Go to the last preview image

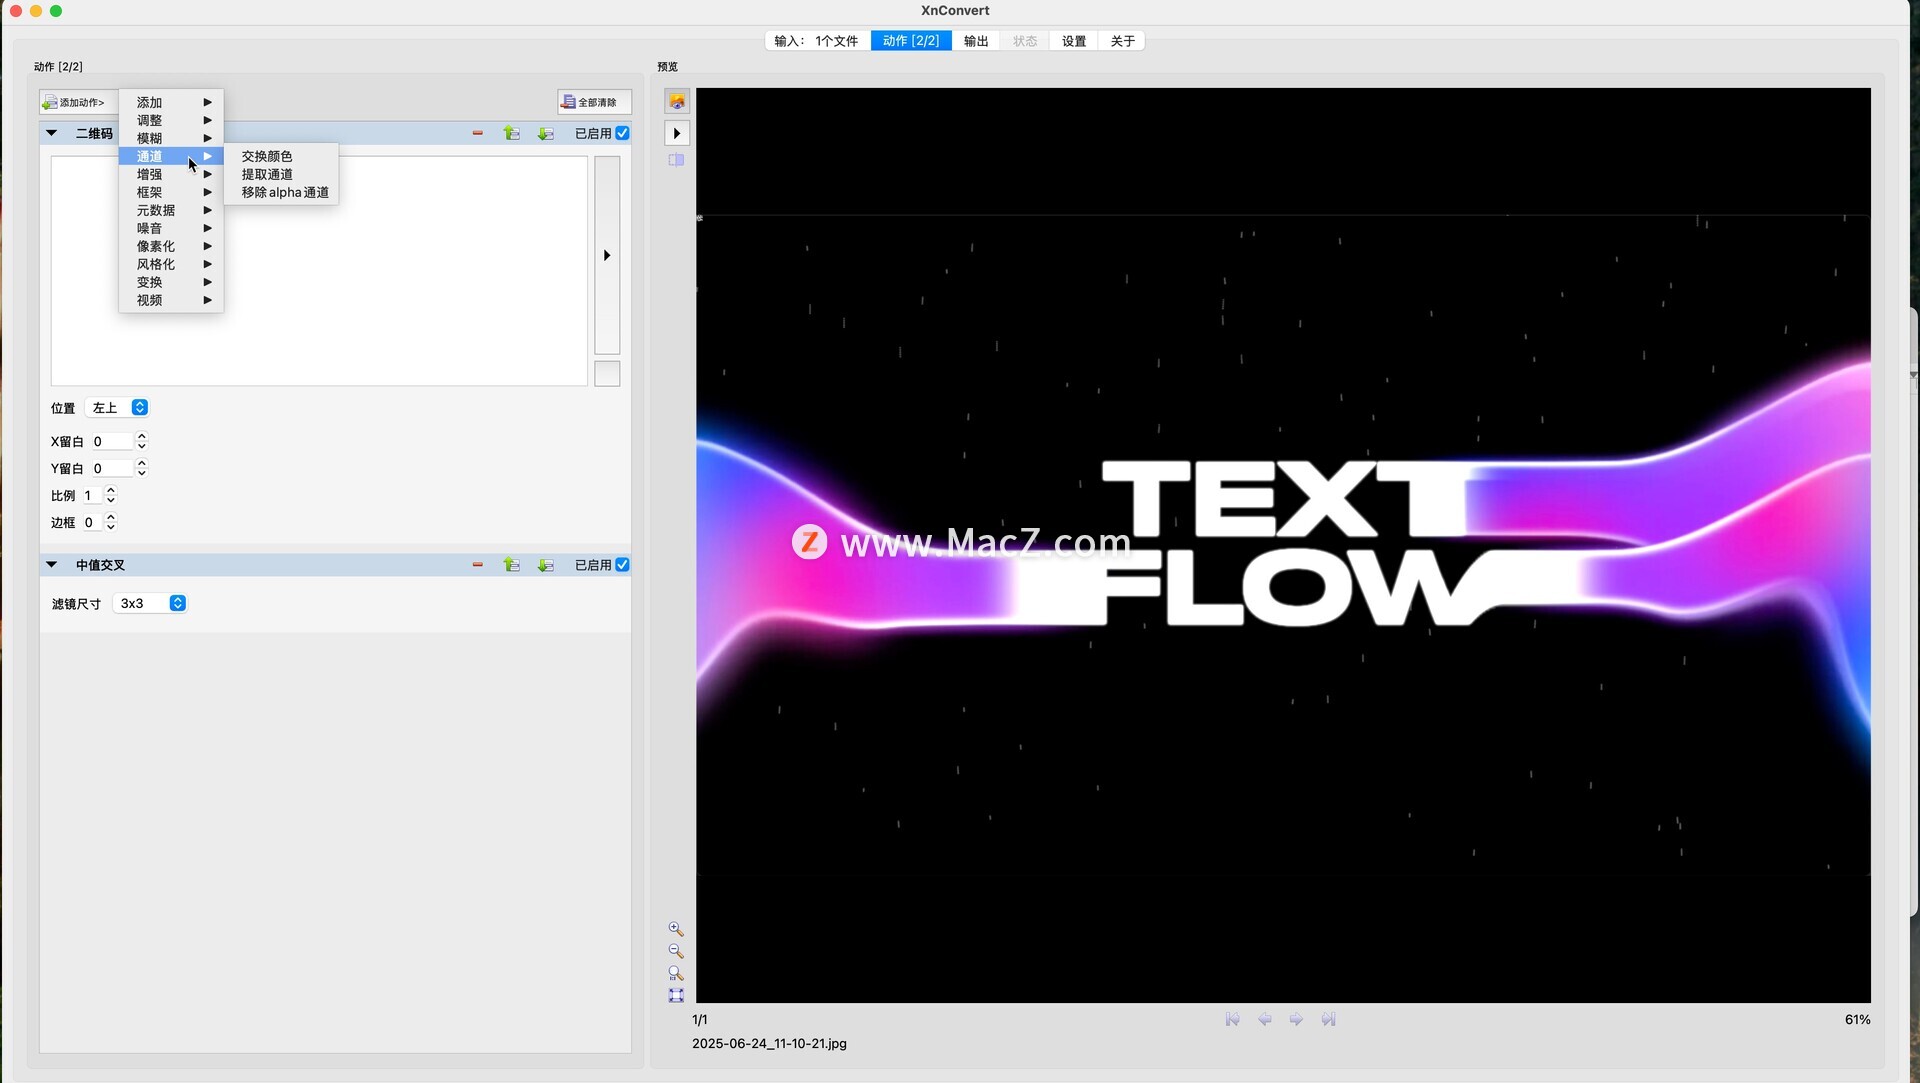pos(1328,1019)
